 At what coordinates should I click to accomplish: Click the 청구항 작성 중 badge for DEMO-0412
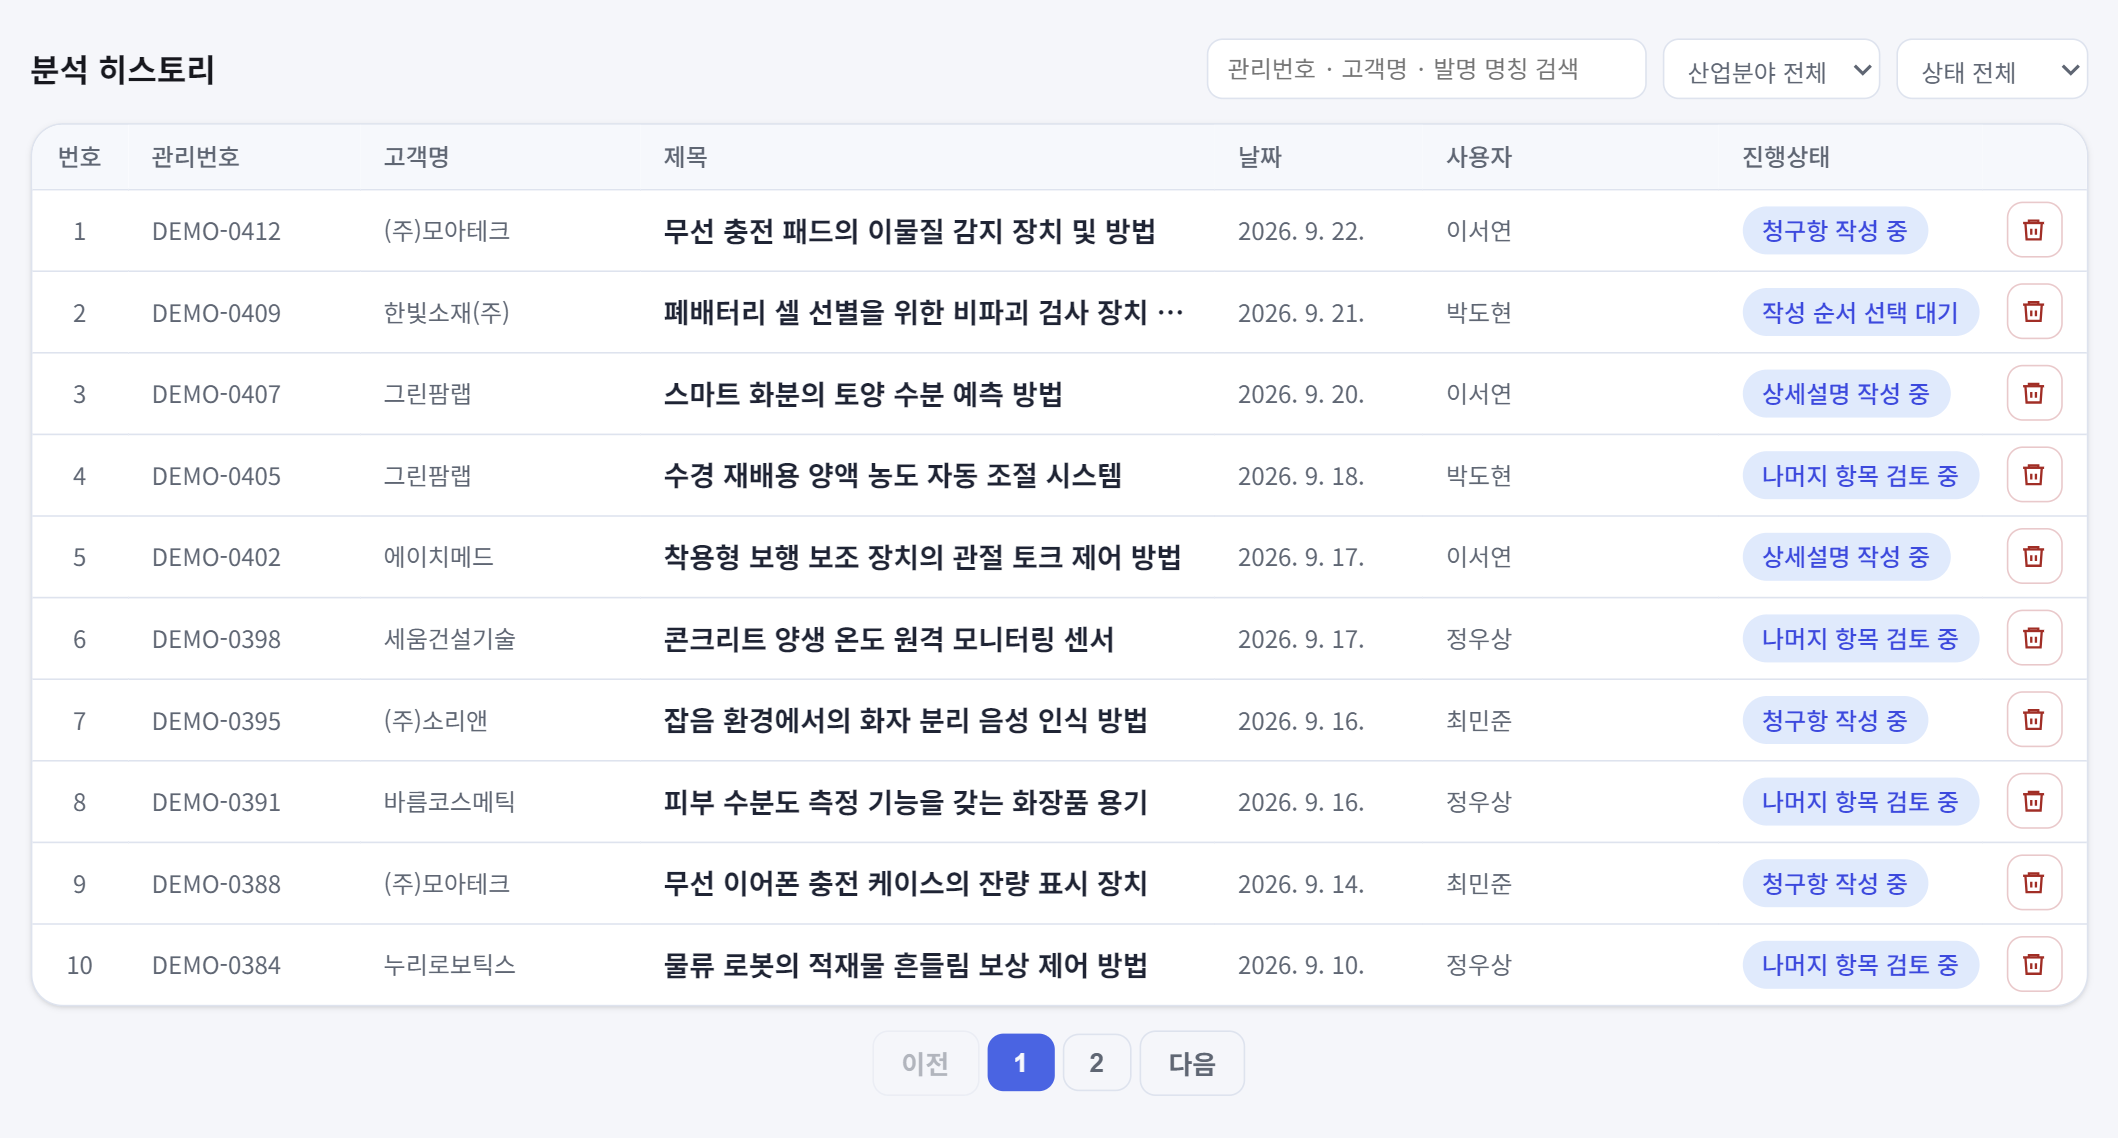1835,231
